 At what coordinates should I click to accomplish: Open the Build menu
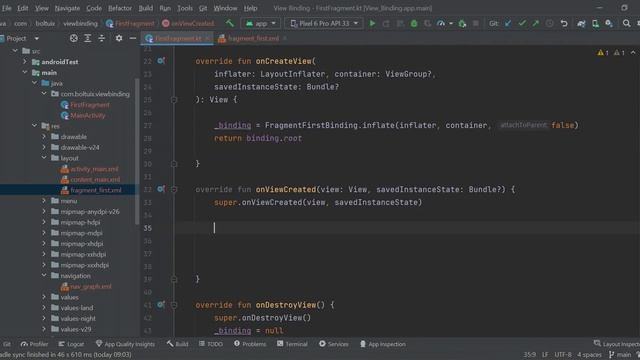[146, 8]
